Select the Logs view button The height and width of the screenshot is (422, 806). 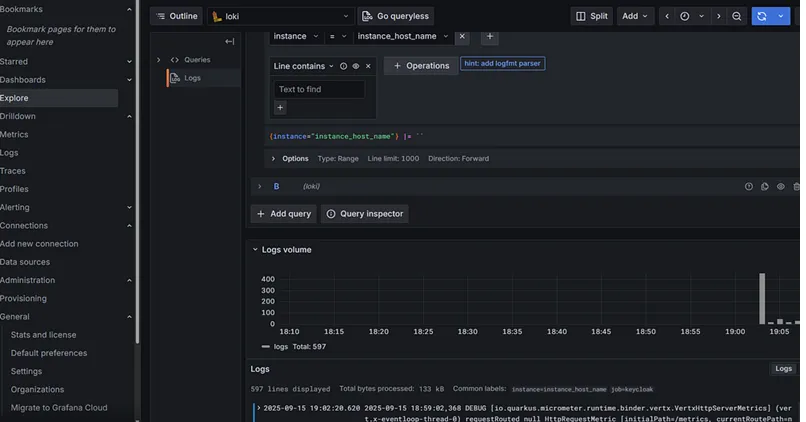click(783, 369)
